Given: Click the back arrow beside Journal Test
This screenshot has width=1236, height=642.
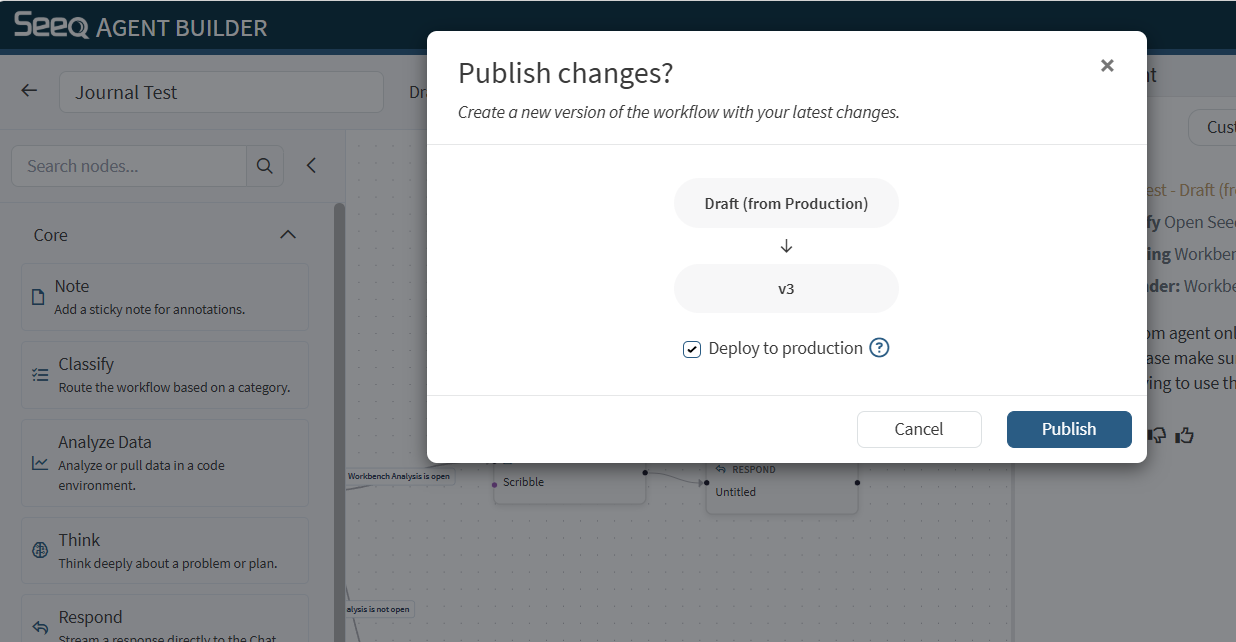Looking at the screenshot, I should 29,91.
